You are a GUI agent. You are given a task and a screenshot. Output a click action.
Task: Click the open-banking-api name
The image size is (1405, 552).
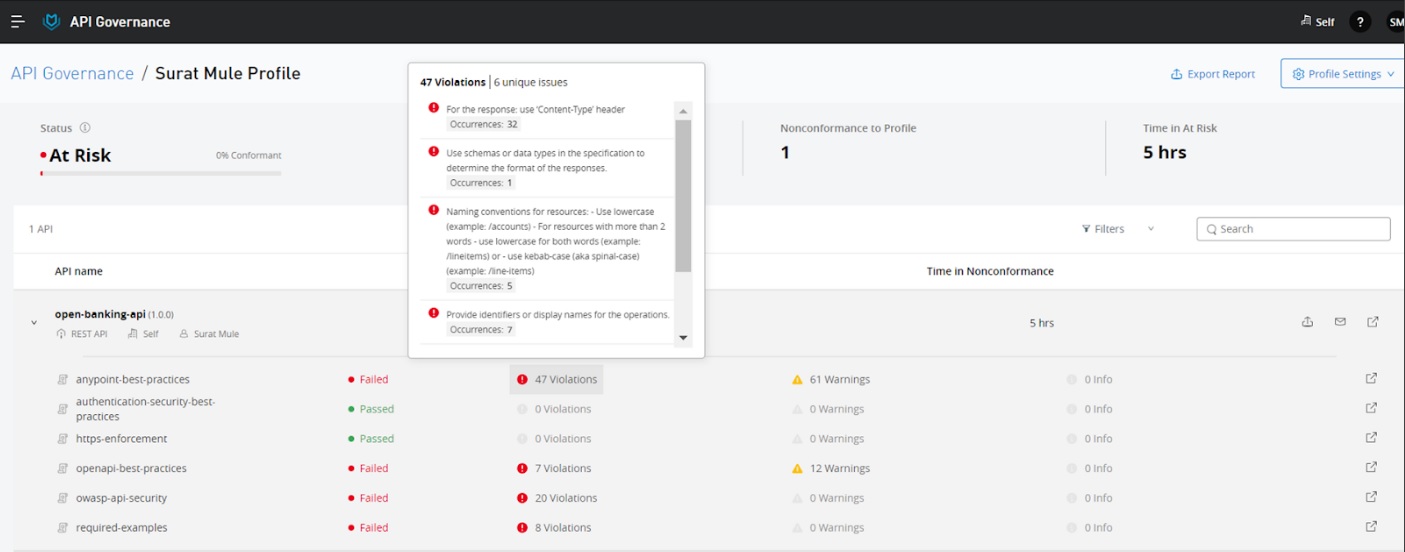pos(100,314)
